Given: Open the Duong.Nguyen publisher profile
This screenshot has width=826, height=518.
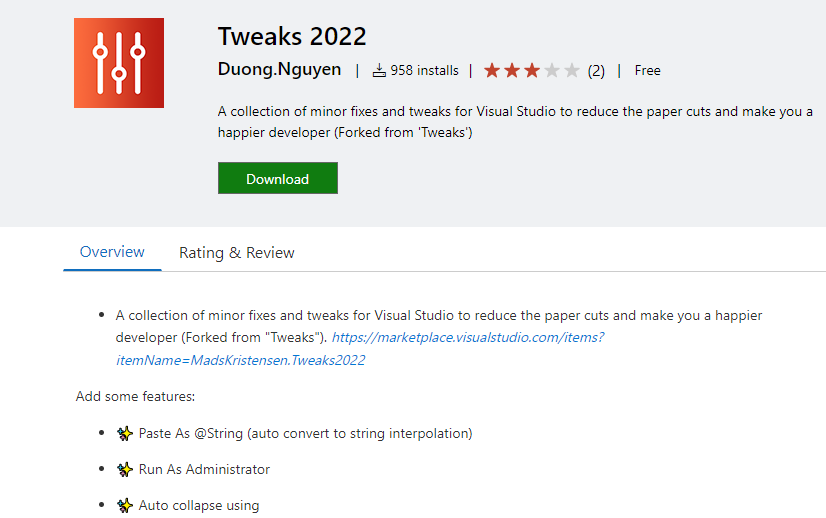Looking at the screenshot, I should [279, 70].
